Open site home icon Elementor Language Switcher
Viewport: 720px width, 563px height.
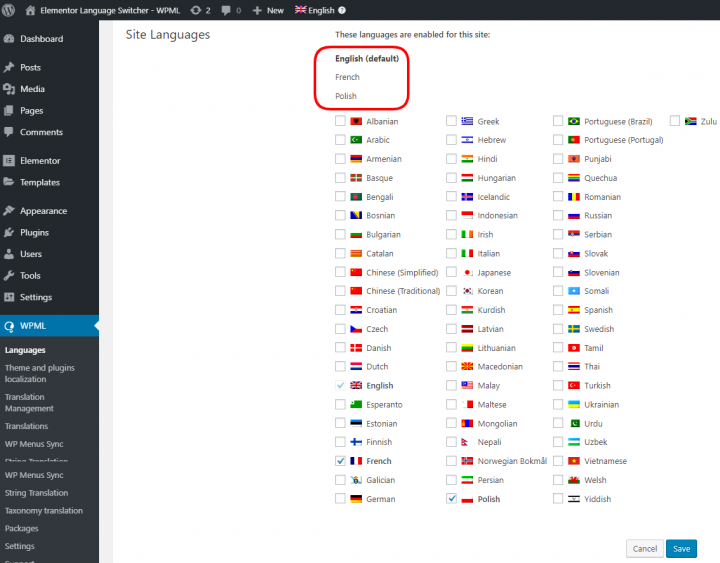[x=30, y=10]
